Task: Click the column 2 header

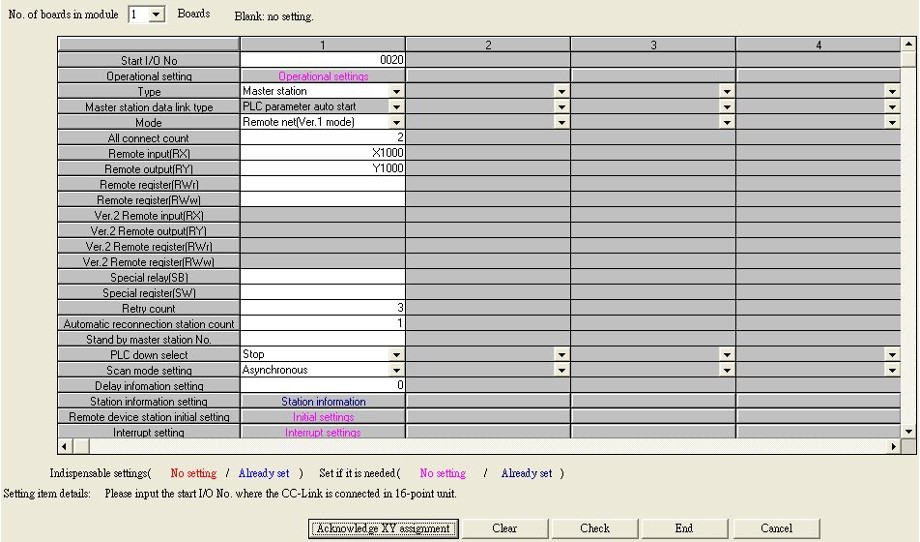Action: pyautogui.click(x=488, y=45)
